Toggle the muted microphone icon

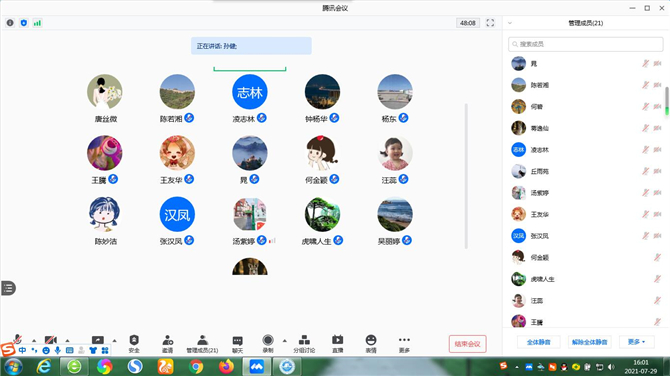point(18,339)
